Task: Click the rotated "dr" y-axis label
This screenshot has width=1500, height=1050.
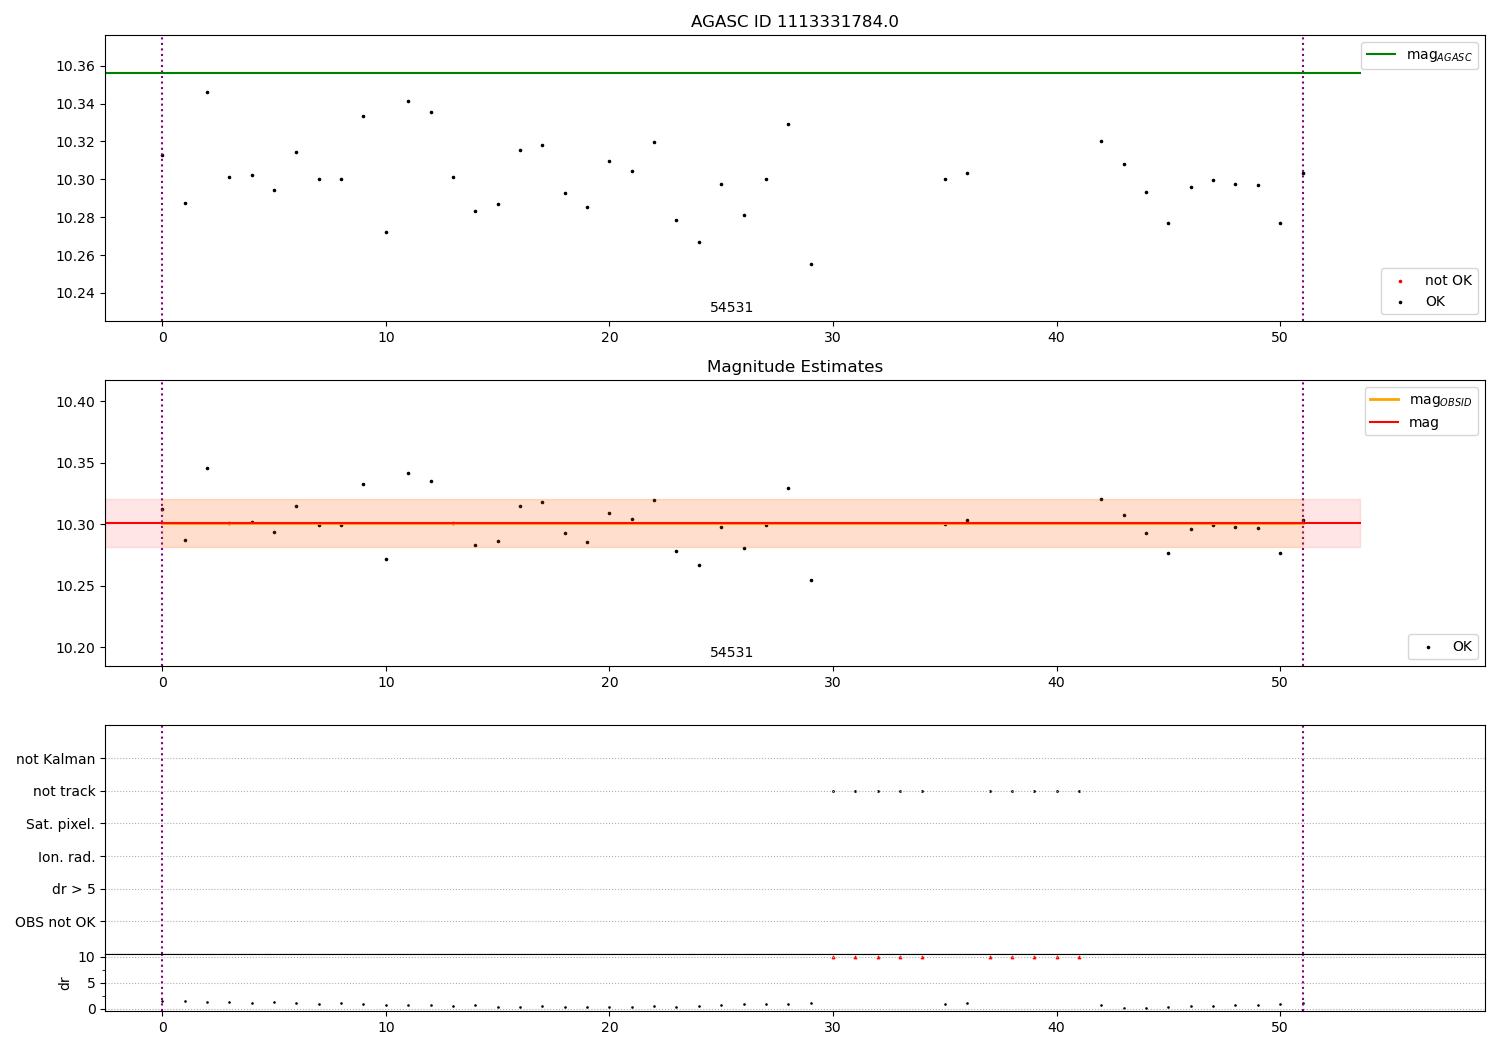Action: coord(65,984)
